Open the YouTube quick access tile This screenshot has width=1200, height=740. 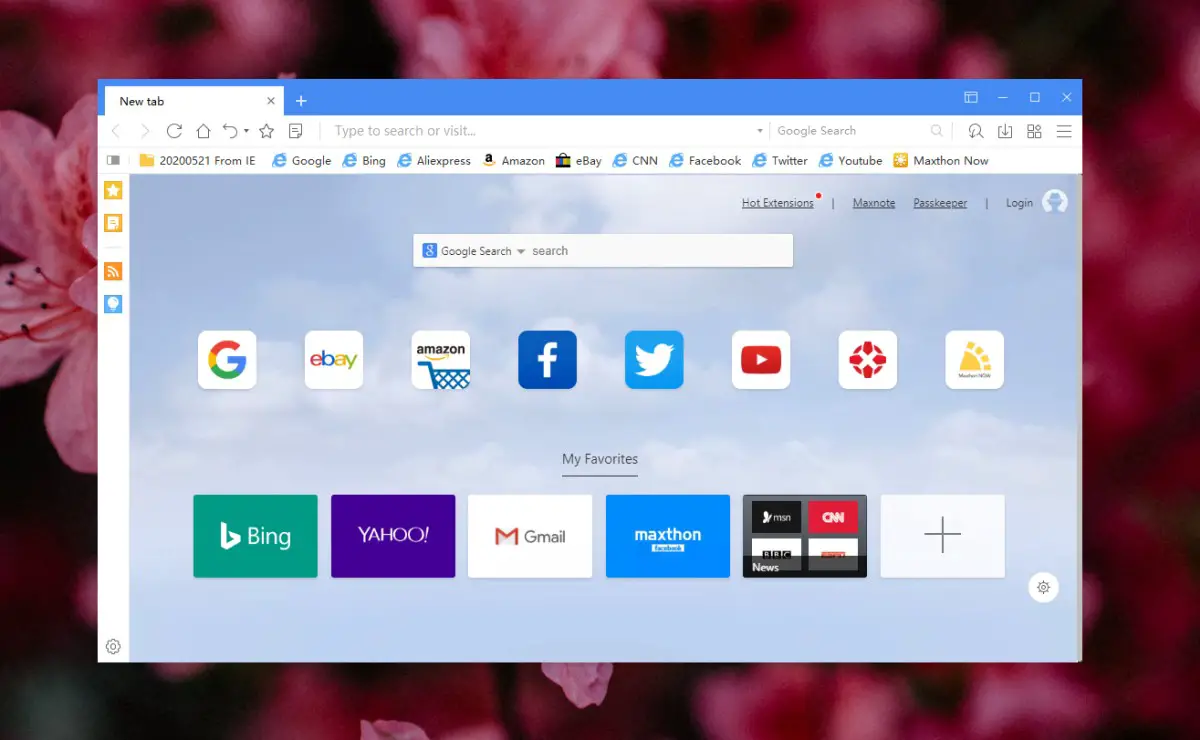coord(761,360)
